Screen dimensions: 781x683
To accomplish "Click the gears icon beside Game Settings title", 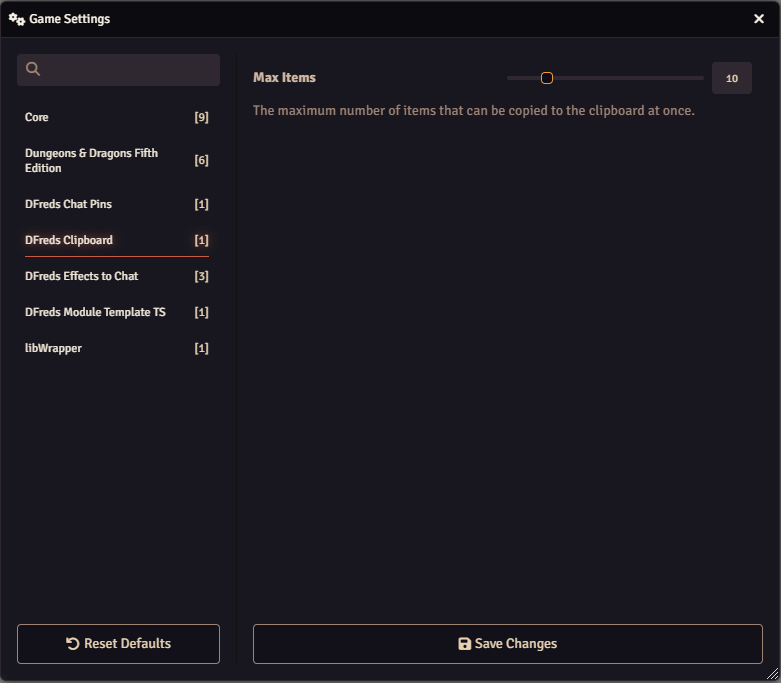I will [17, 19].
